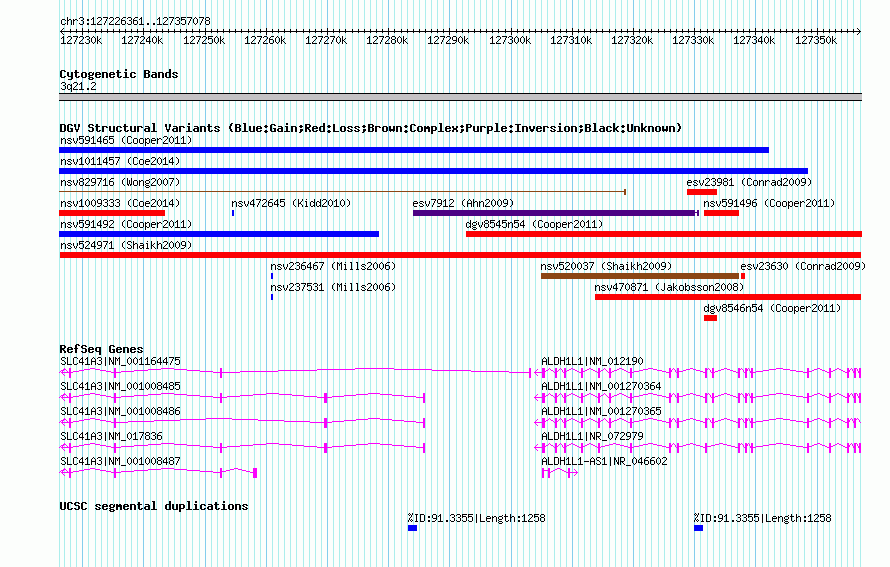The width and height of the screenshot is (890, 567).
Task: Click the nsv520037 (Shaikh2009) label
Action: pyautogui.click(x=606, y=266)
